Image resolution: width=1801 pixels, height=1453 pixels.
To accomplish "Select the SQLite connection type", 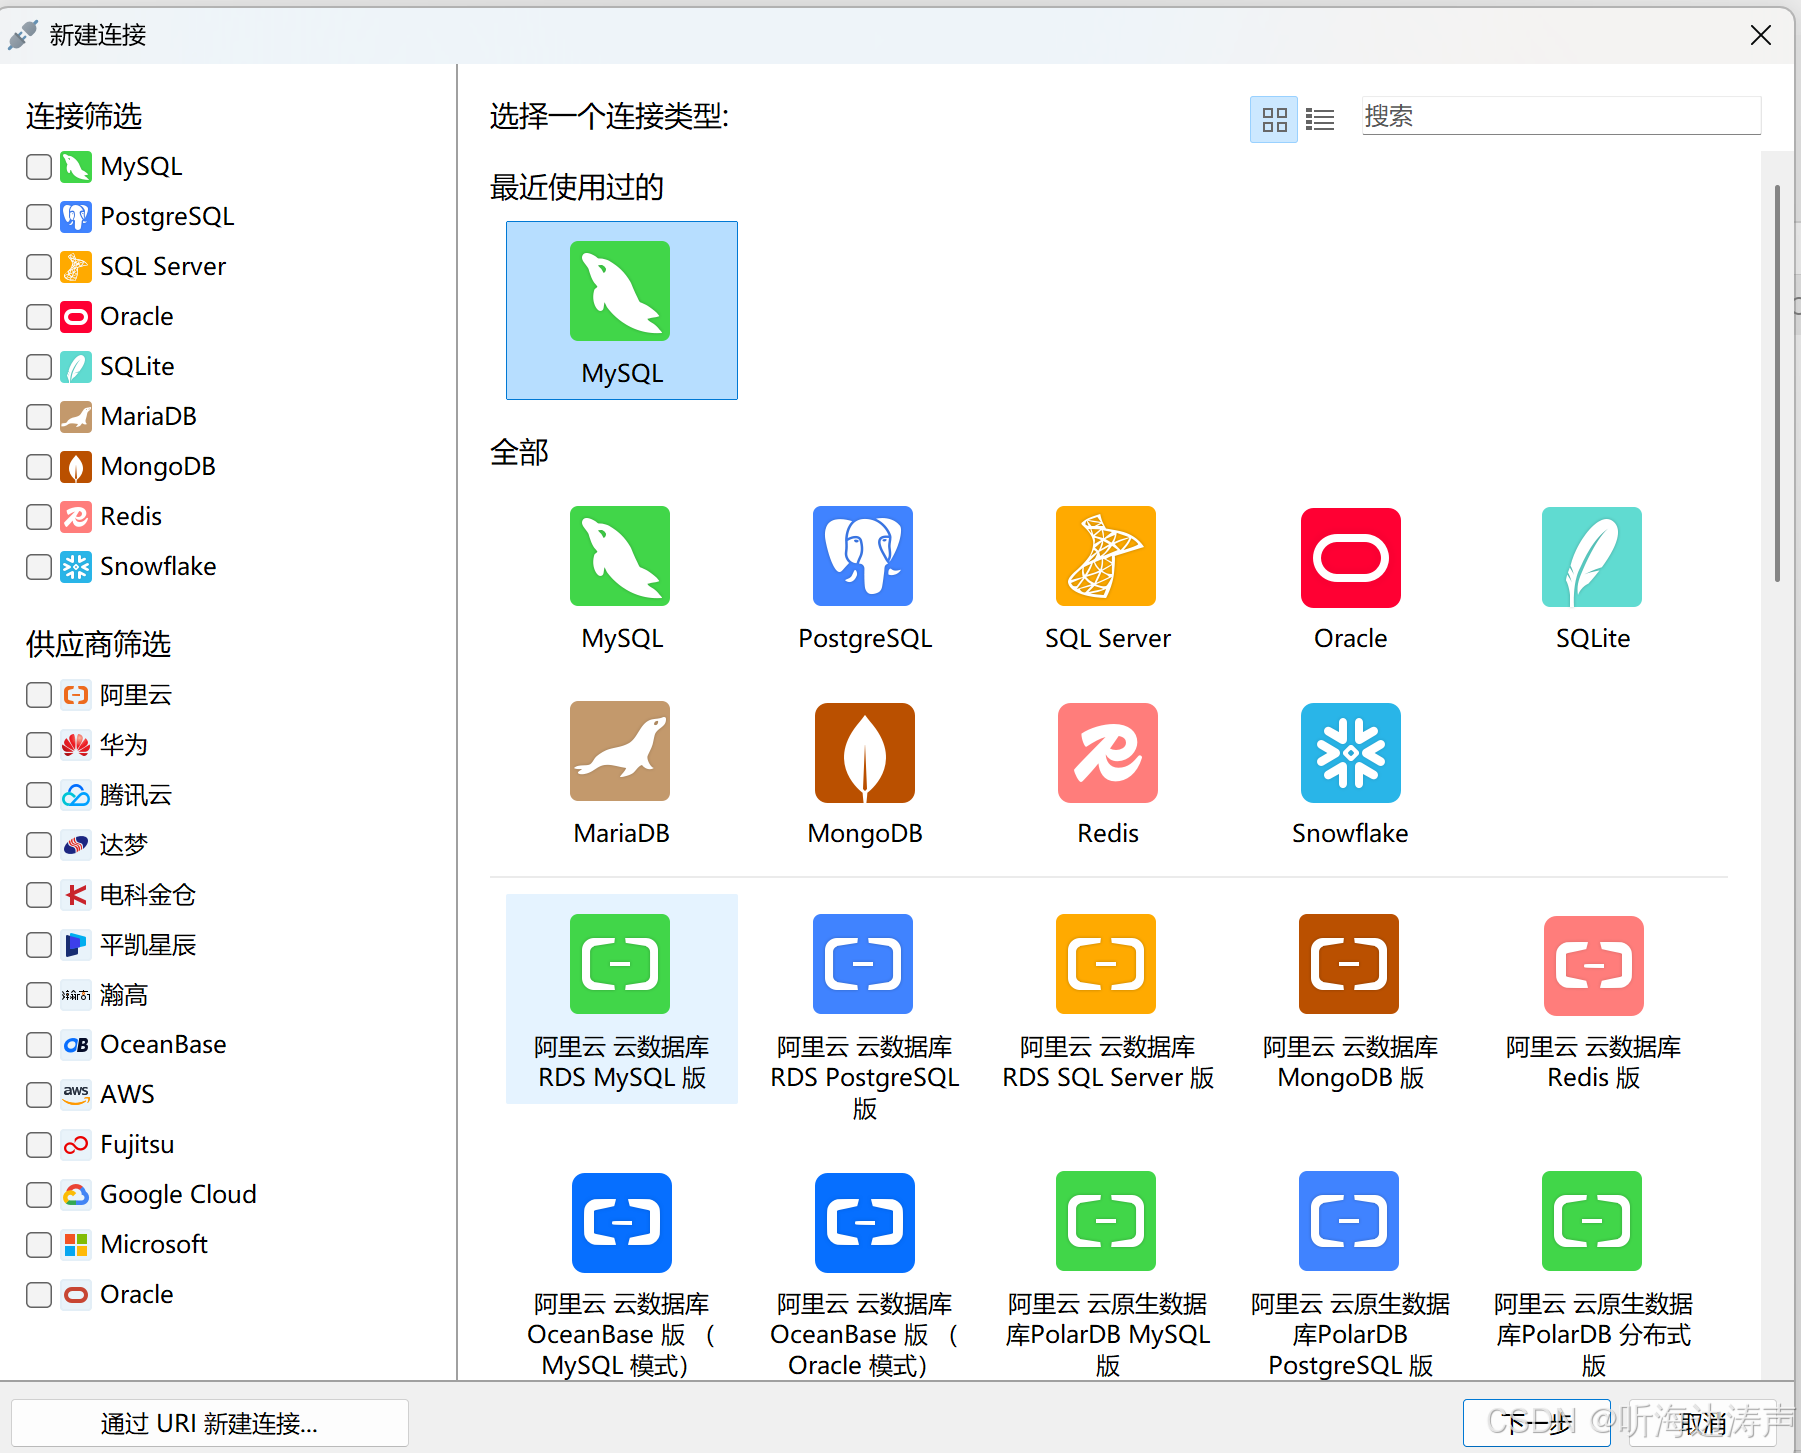I will click(x=1591, y=578).
